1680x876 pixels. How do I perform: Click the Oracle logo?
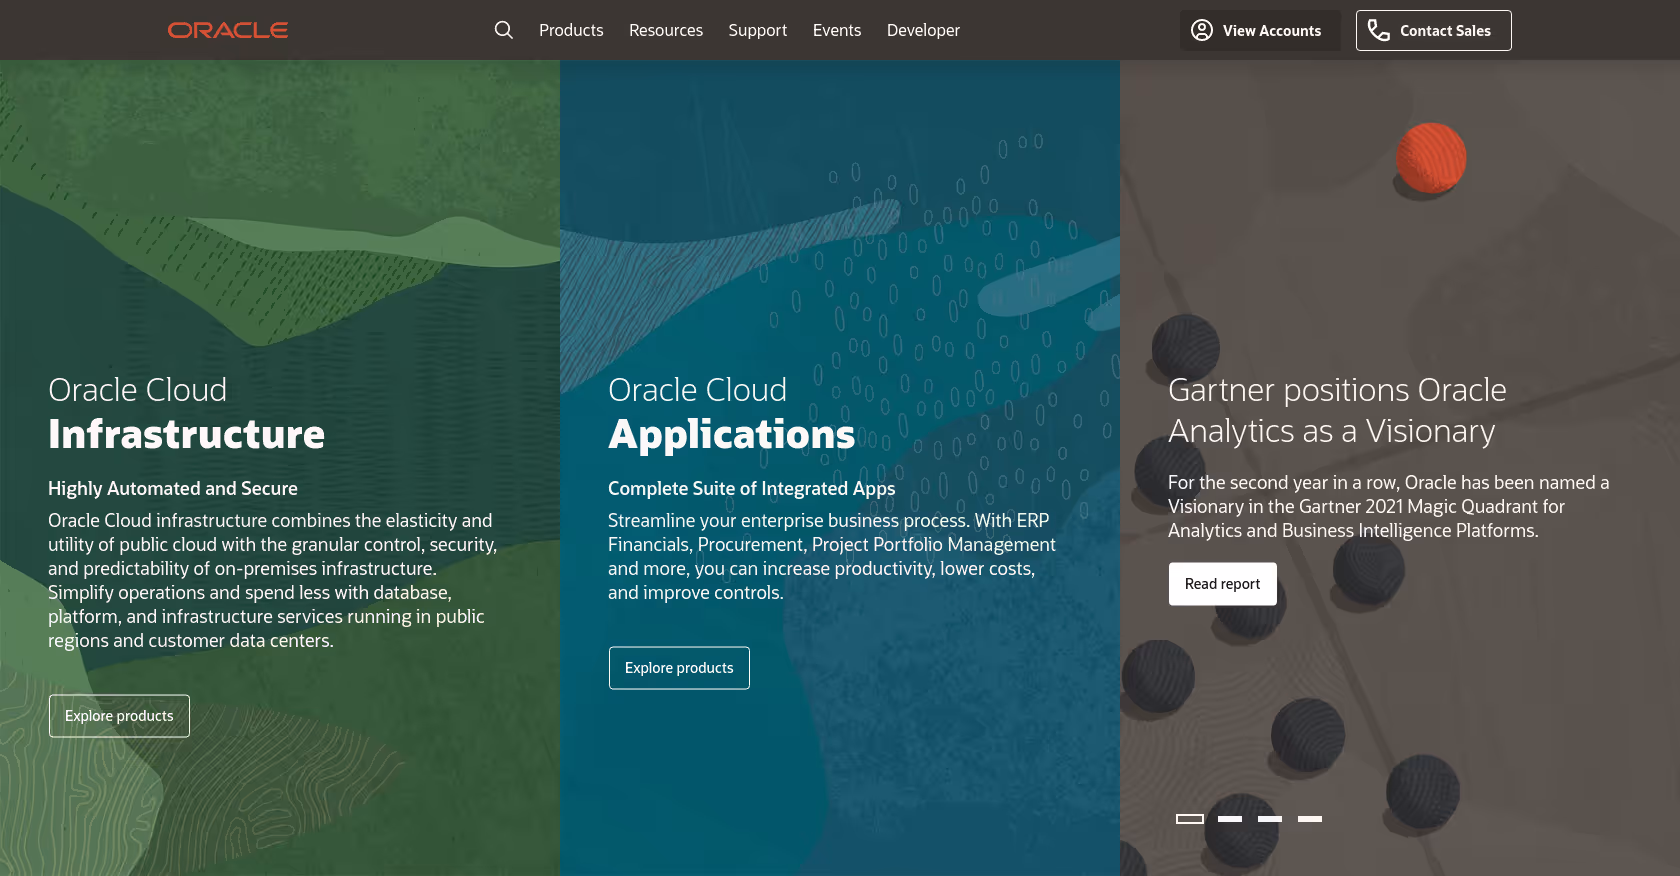[228, 30]
